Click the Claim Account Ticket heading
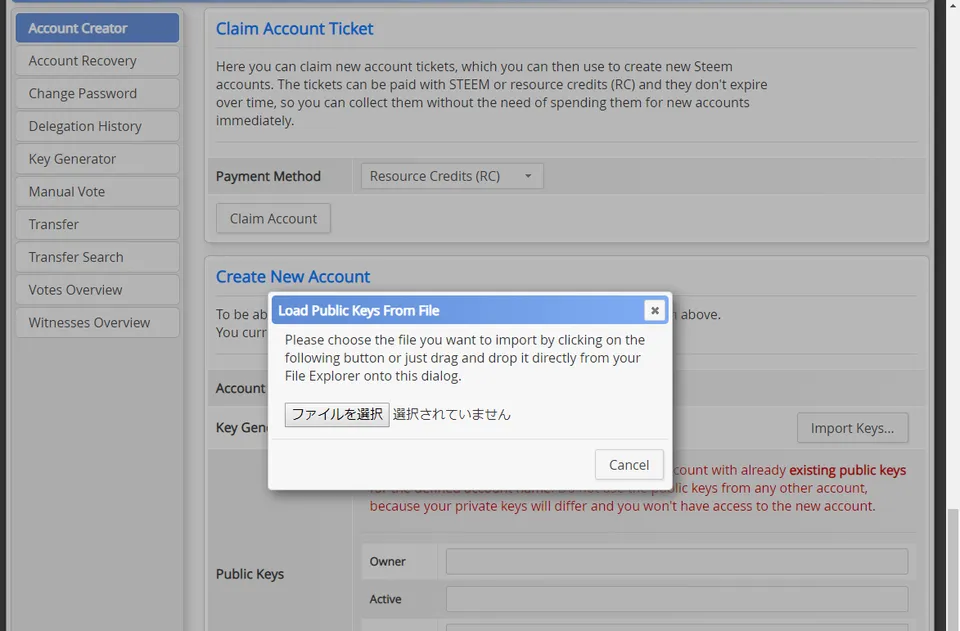The image size is (960, 631). coord(294,29)
